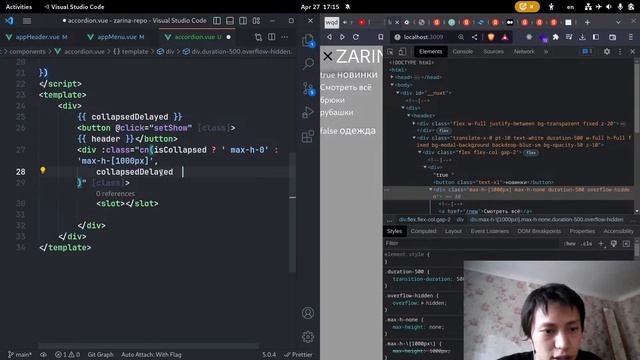Click the share icon in address bar
Viewport: 640px width, 360px height.
(474, 37)
